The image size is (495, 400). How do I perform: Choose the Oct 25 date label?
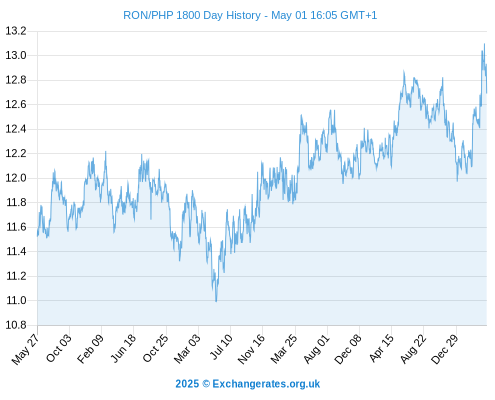[155, 348]
